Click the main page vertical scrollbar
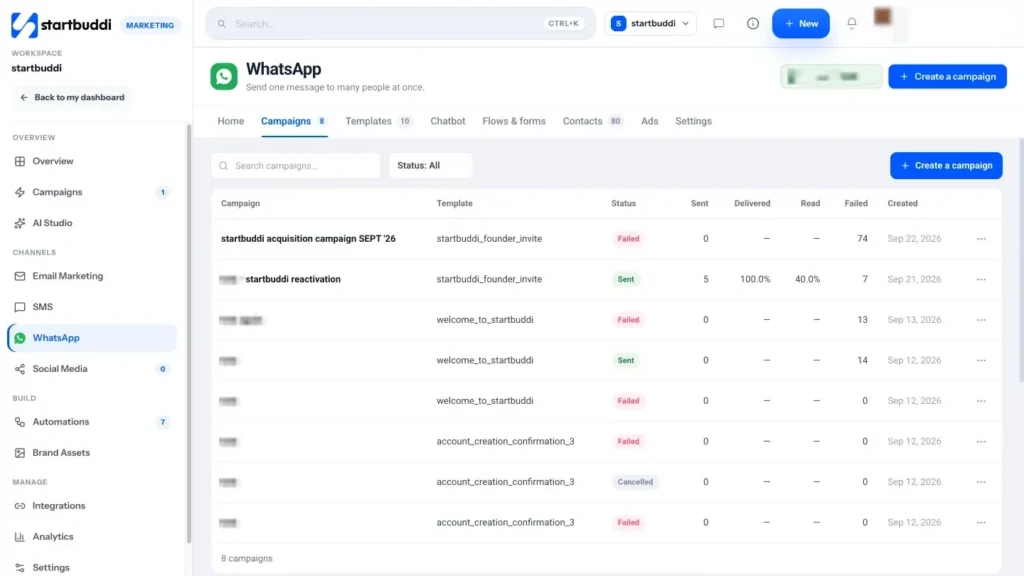1024x576 pixels. (1021, 260)
